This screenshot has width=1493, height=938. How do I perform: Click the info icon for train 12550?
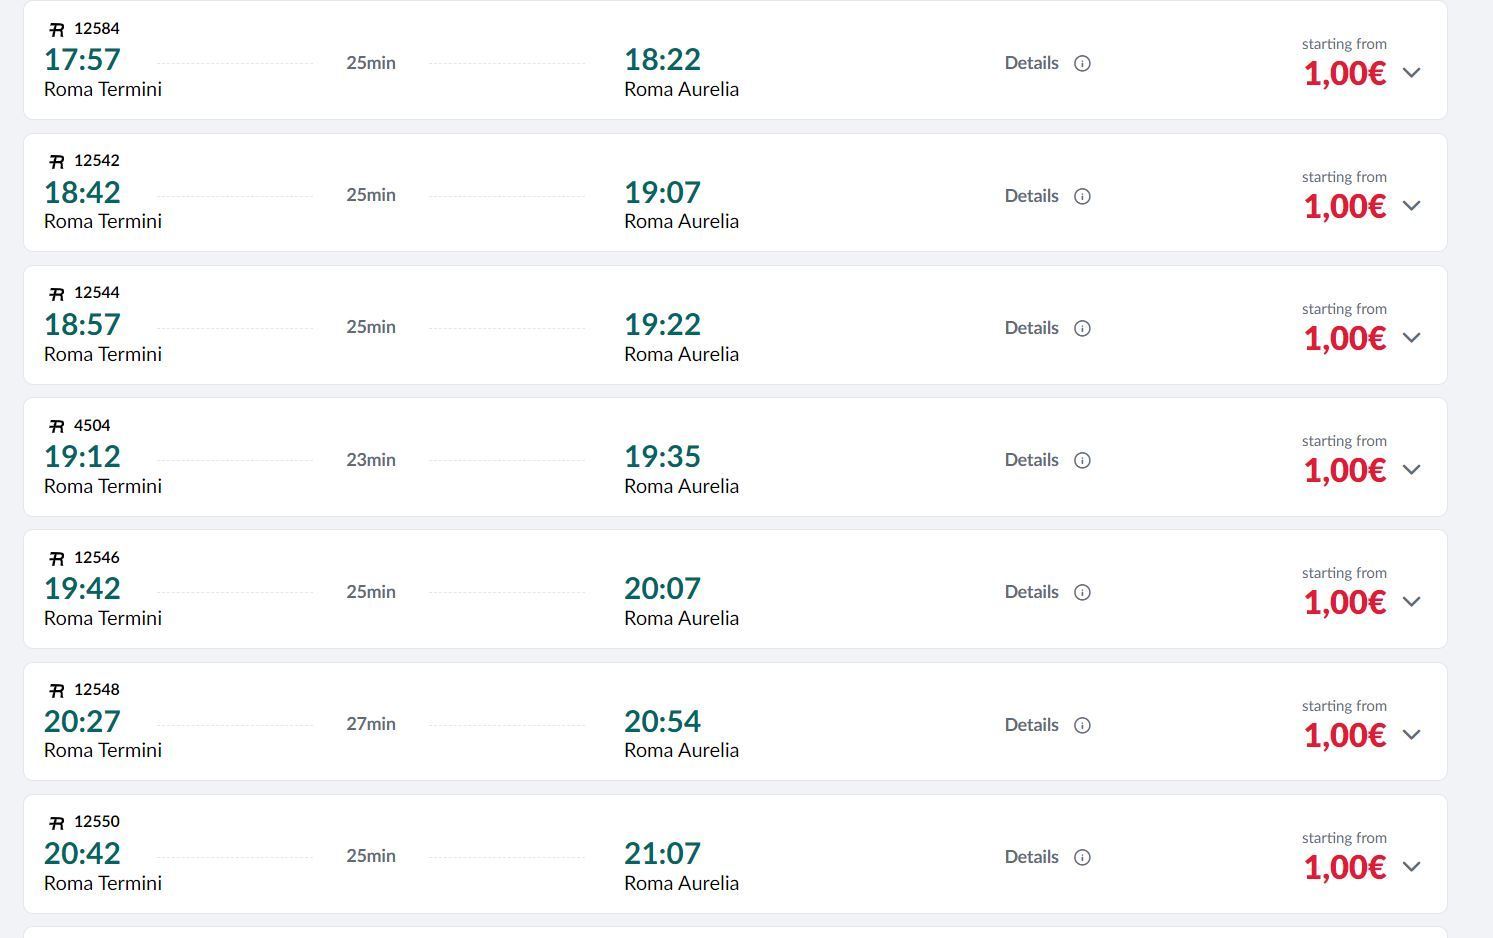tap(1082, 857)
